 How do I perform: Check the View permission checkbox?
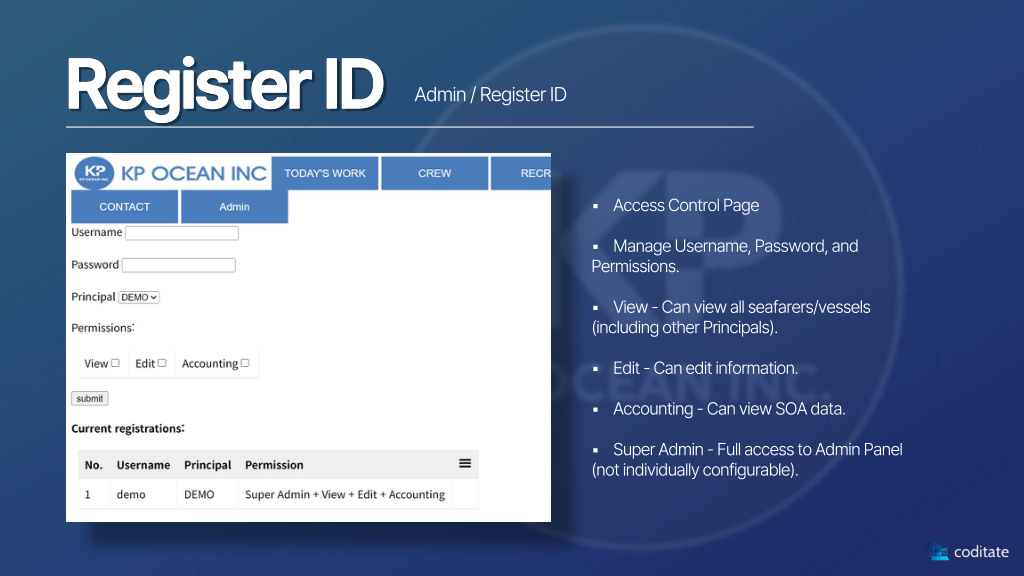tap(116, 363)
